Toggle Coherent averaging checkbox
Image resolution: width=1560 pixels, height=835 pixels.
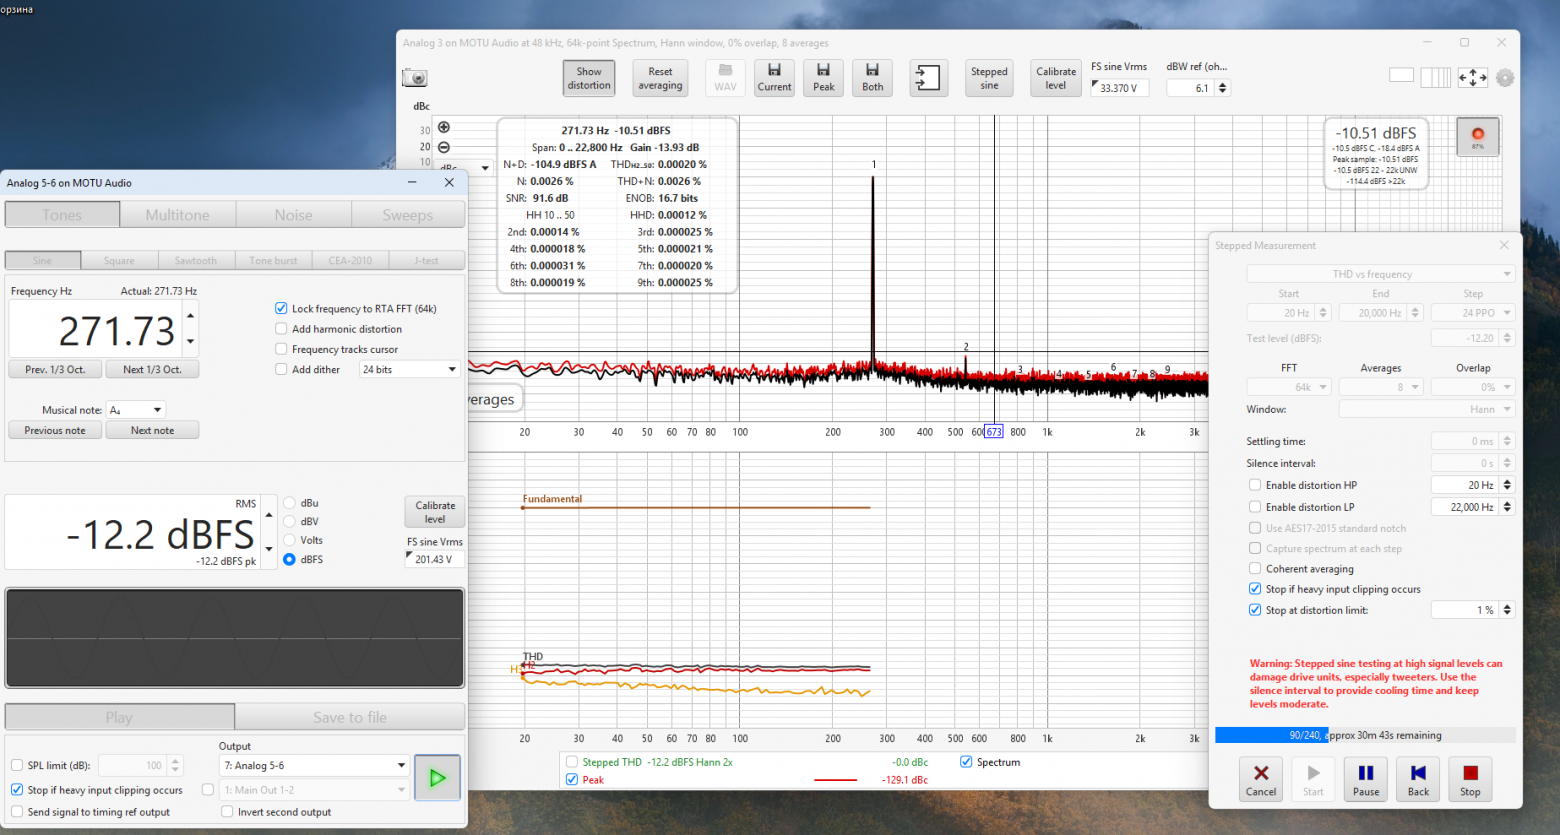click(1255, 569)
